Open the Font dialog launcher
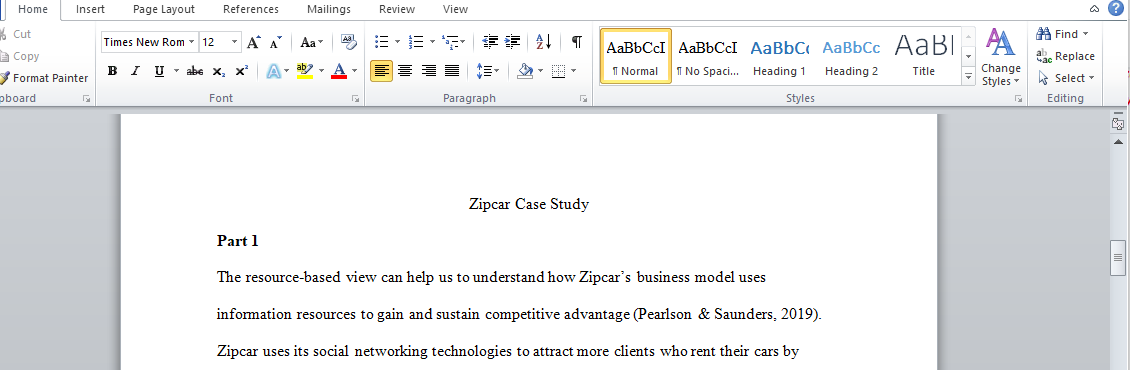 click(x=355, y=99)
